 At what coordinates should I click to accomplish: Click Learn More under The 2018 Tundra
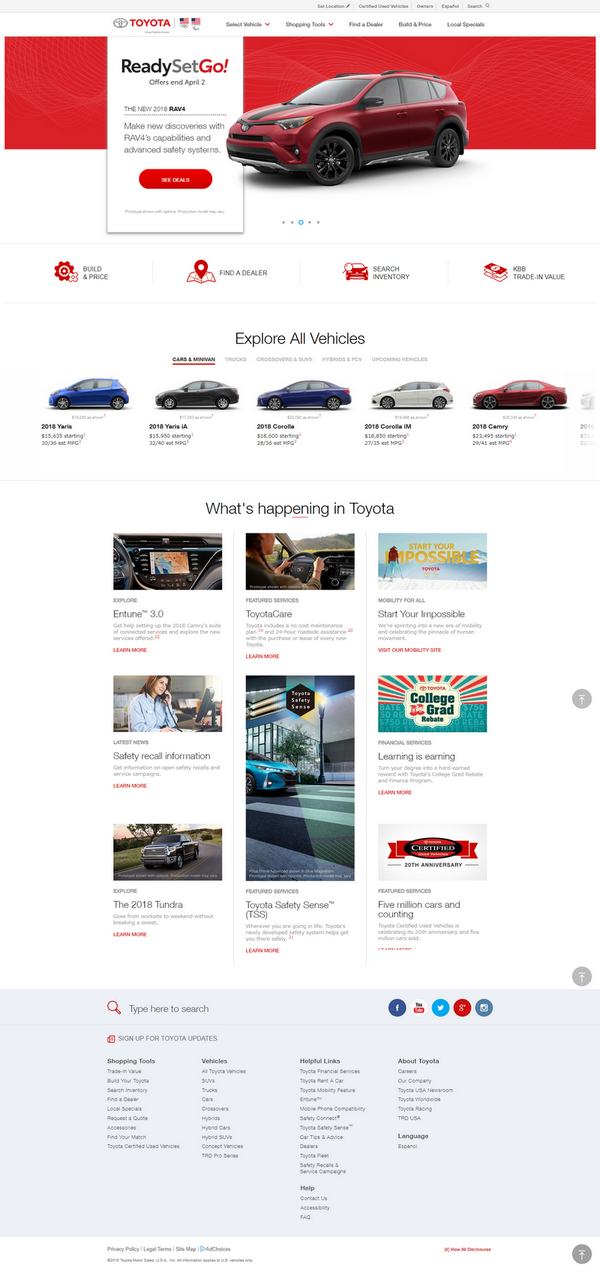coord(130,934)
